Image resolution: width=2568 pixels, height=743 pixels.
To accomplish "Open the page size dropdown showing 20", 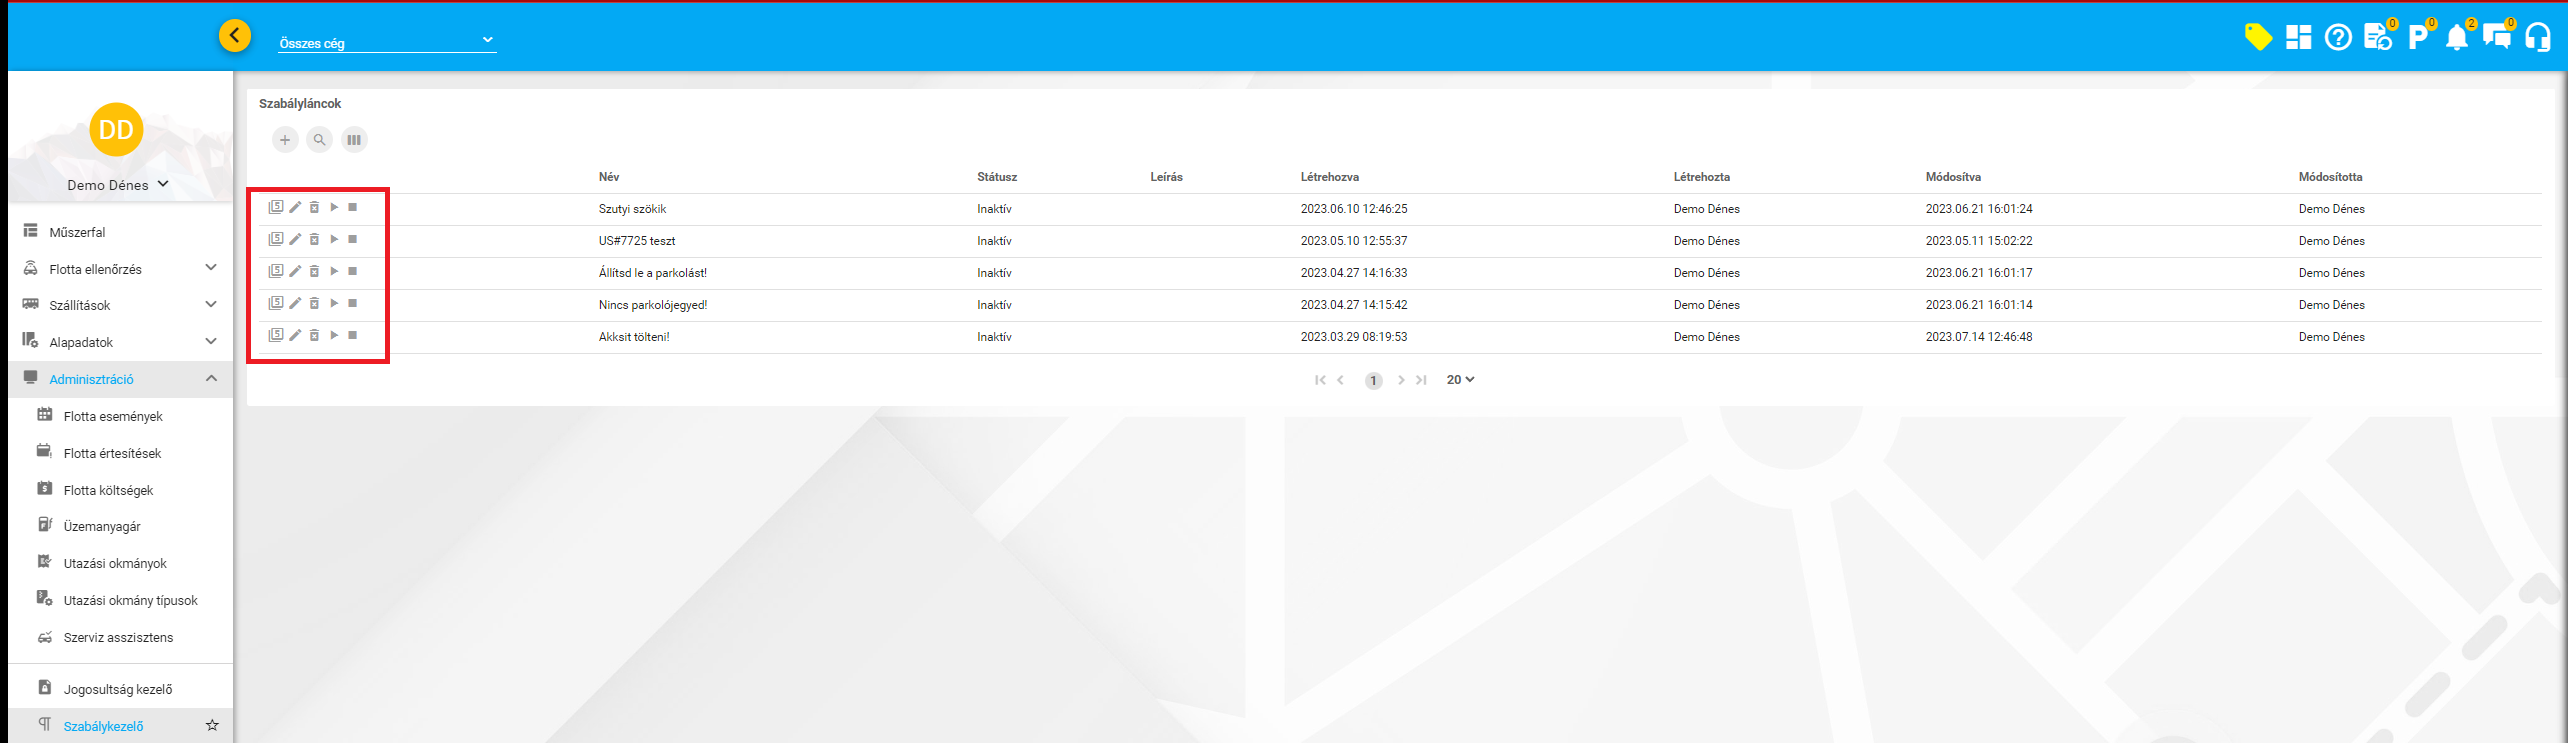I will 1460,380.
